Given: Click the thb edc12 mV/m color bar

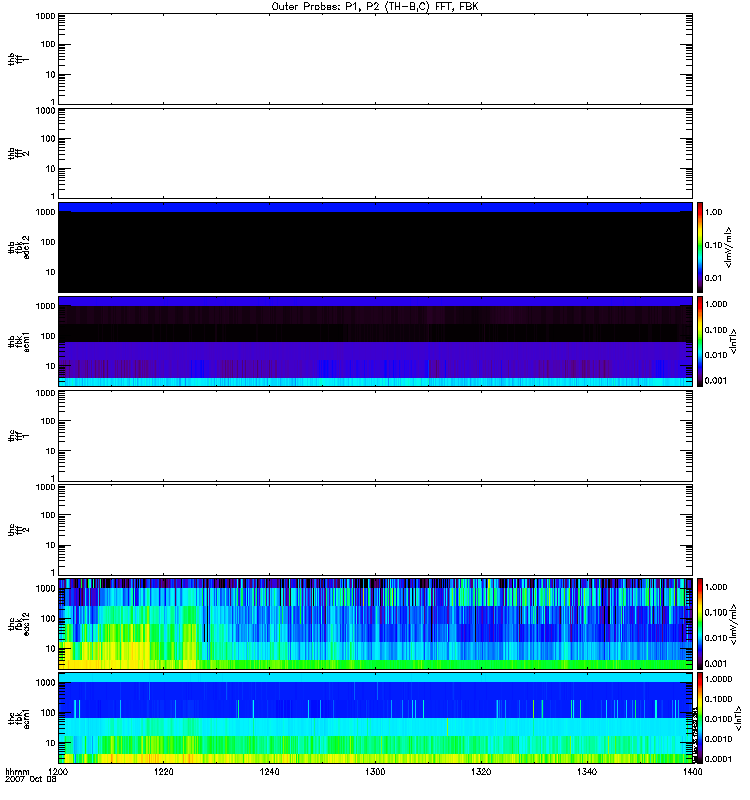Looking at the screenshot, I should (x=702, y=247).
